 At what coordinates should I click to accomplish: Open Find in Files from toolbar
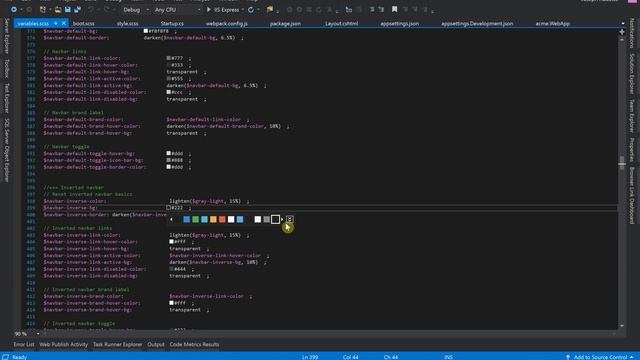[270, 9]
